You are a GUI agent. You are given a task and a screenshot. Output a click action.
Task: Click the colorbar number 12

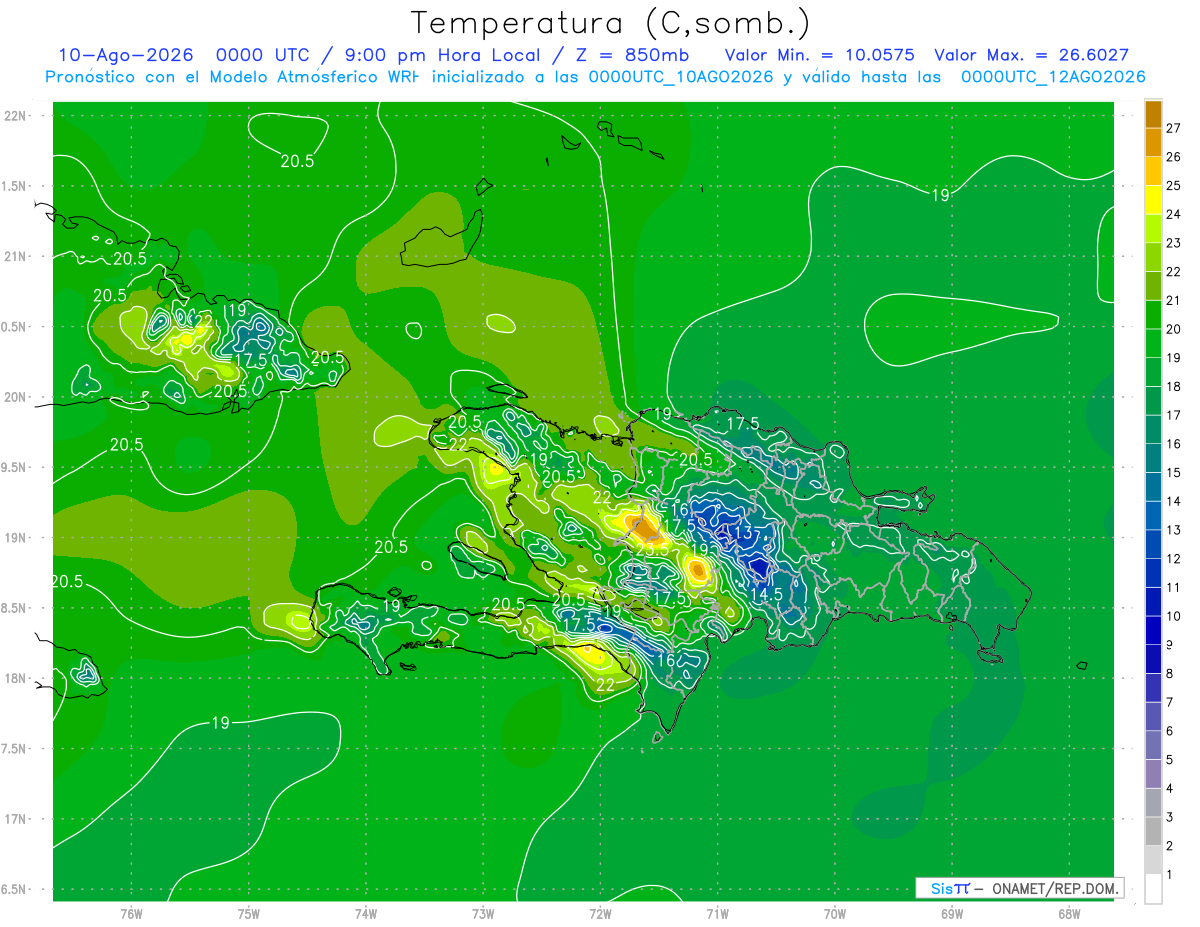pyautogui.click(x=1173, y=559)
